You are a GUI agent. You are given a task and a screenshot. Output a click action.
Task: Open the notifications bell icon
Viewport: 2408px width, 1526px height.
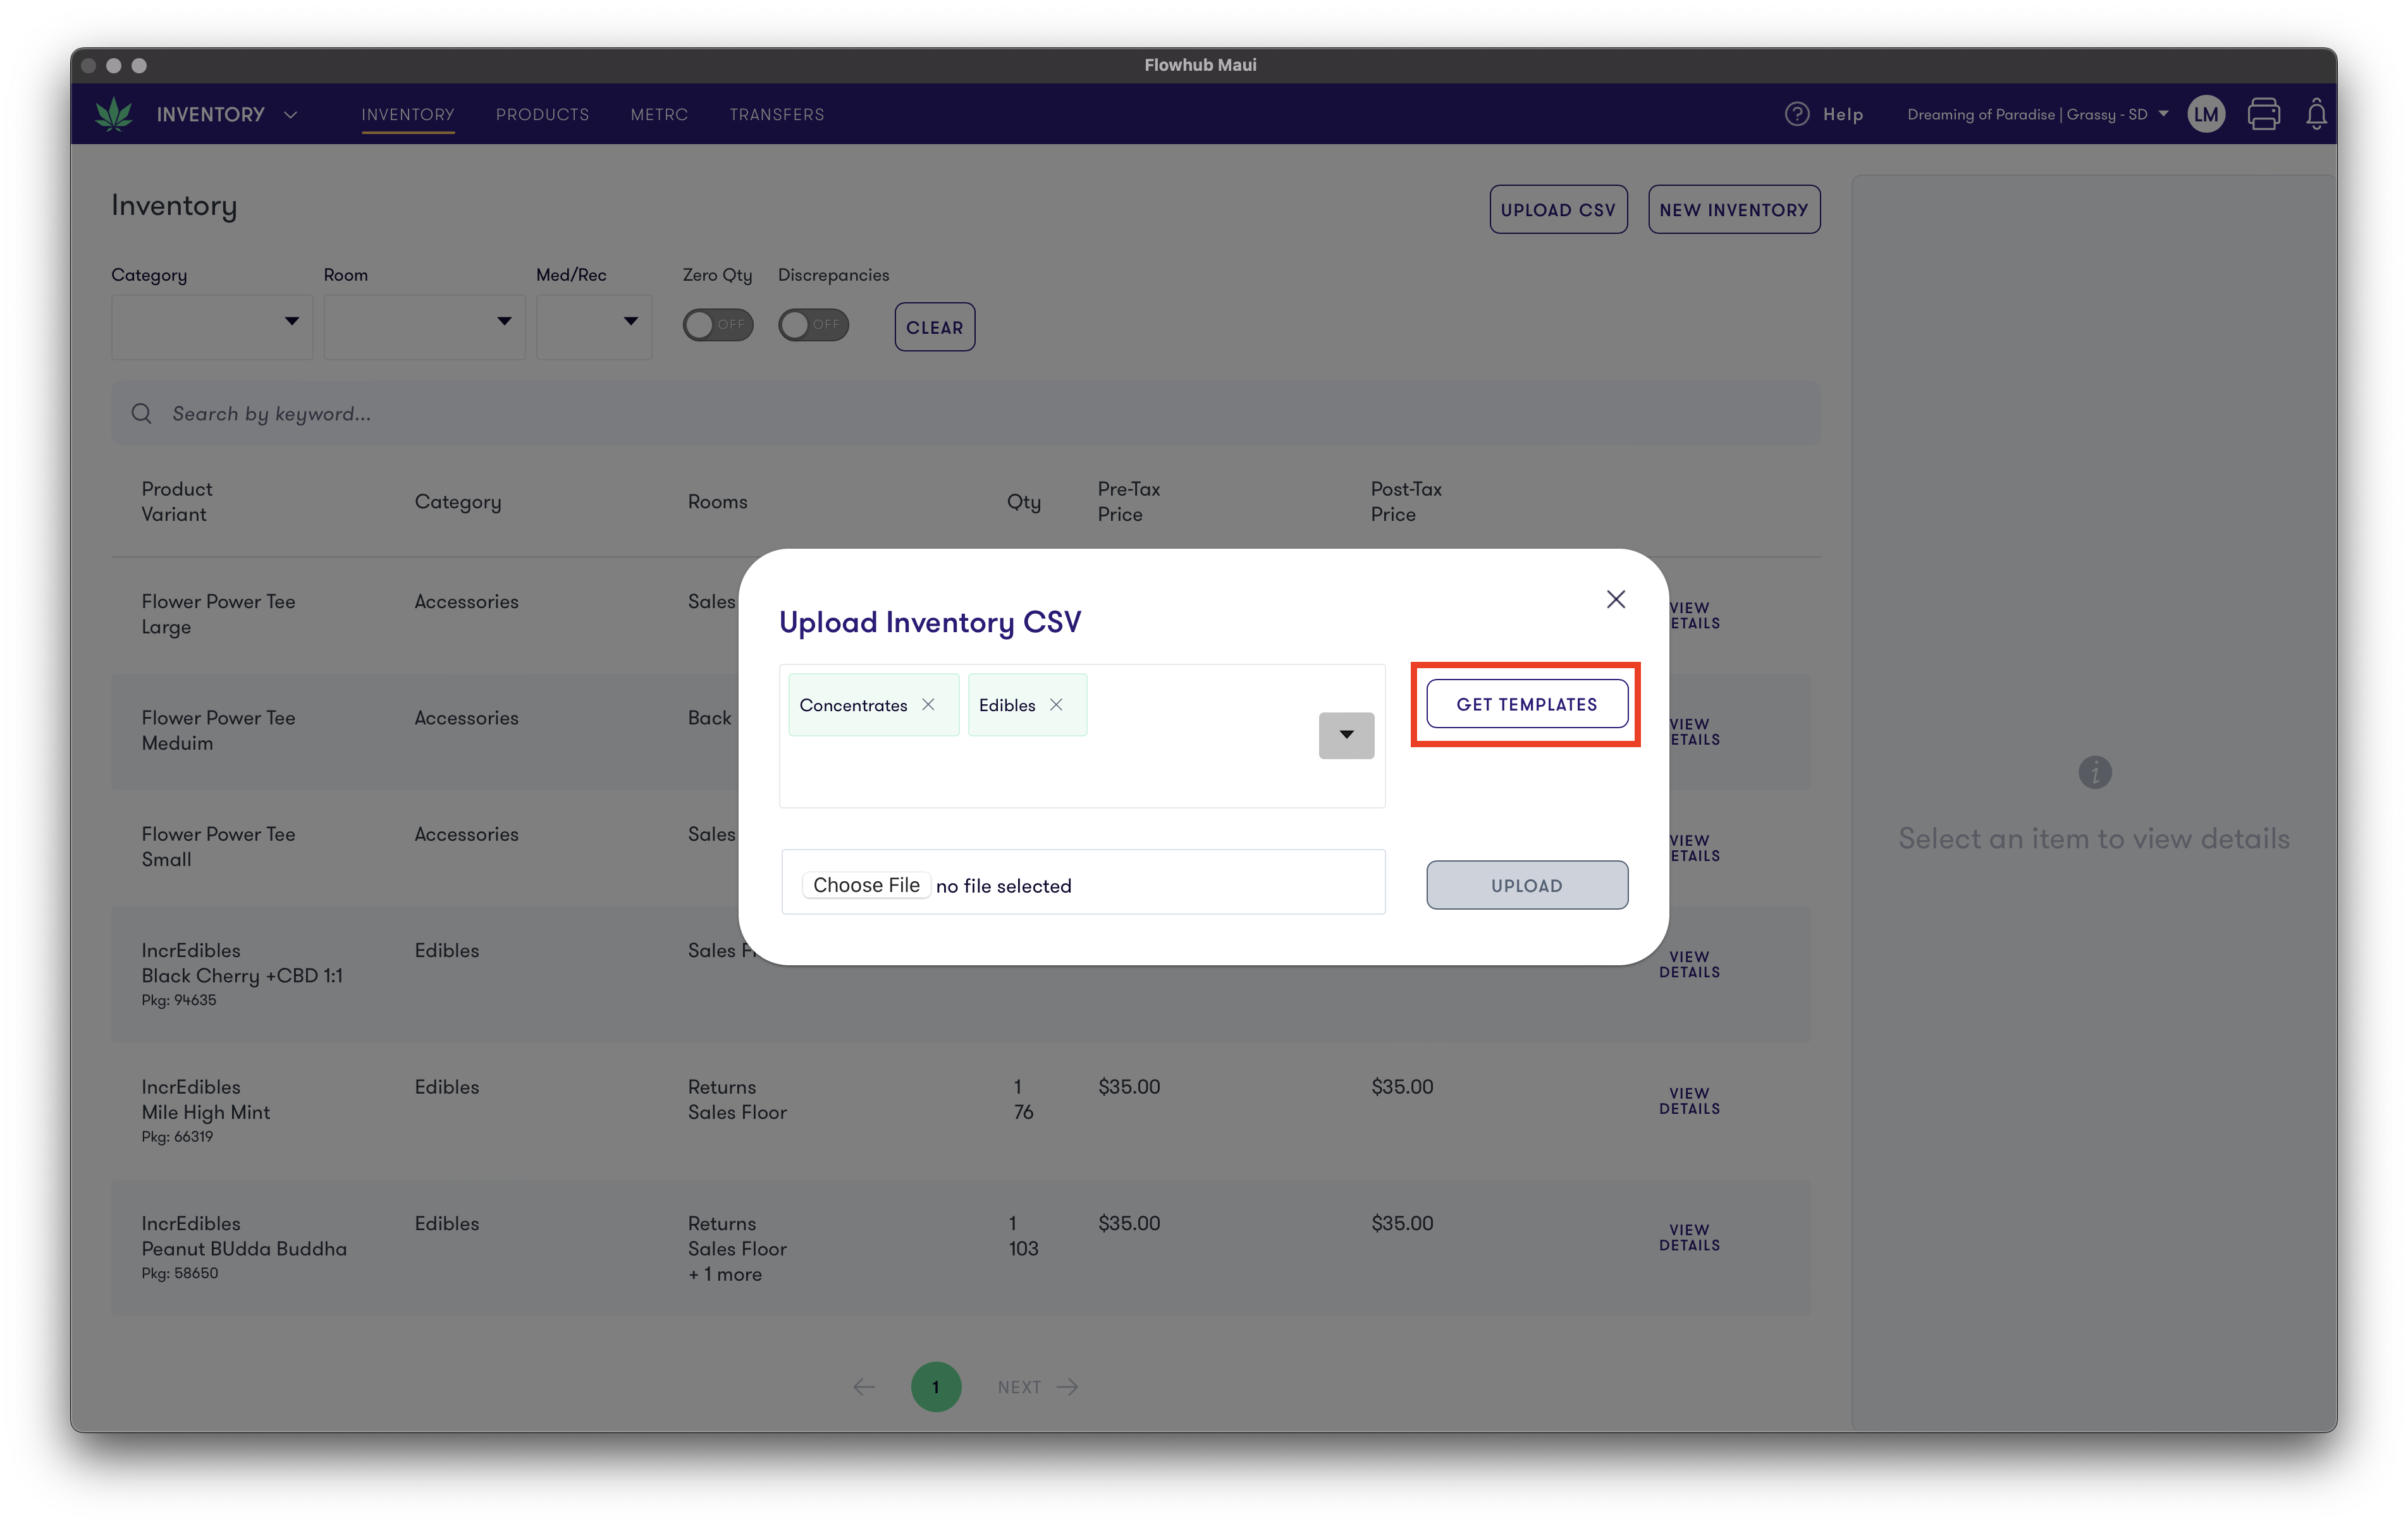click(x=2316, y=114)
